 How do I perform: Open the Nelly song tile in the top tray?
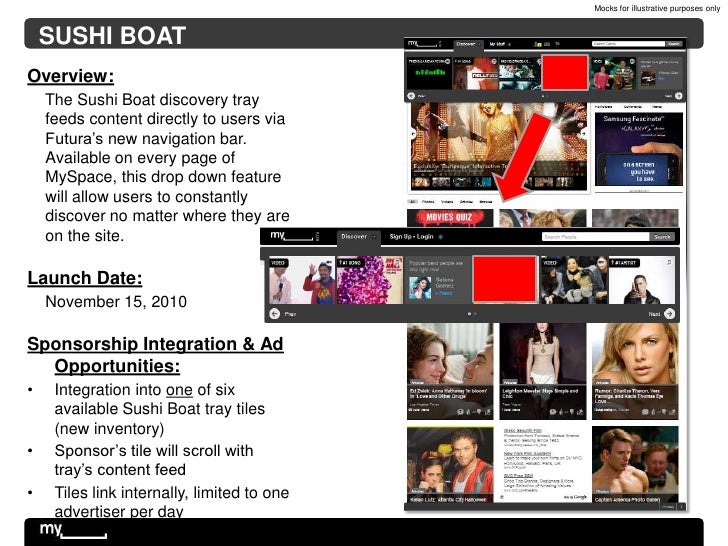click(476, 73)
